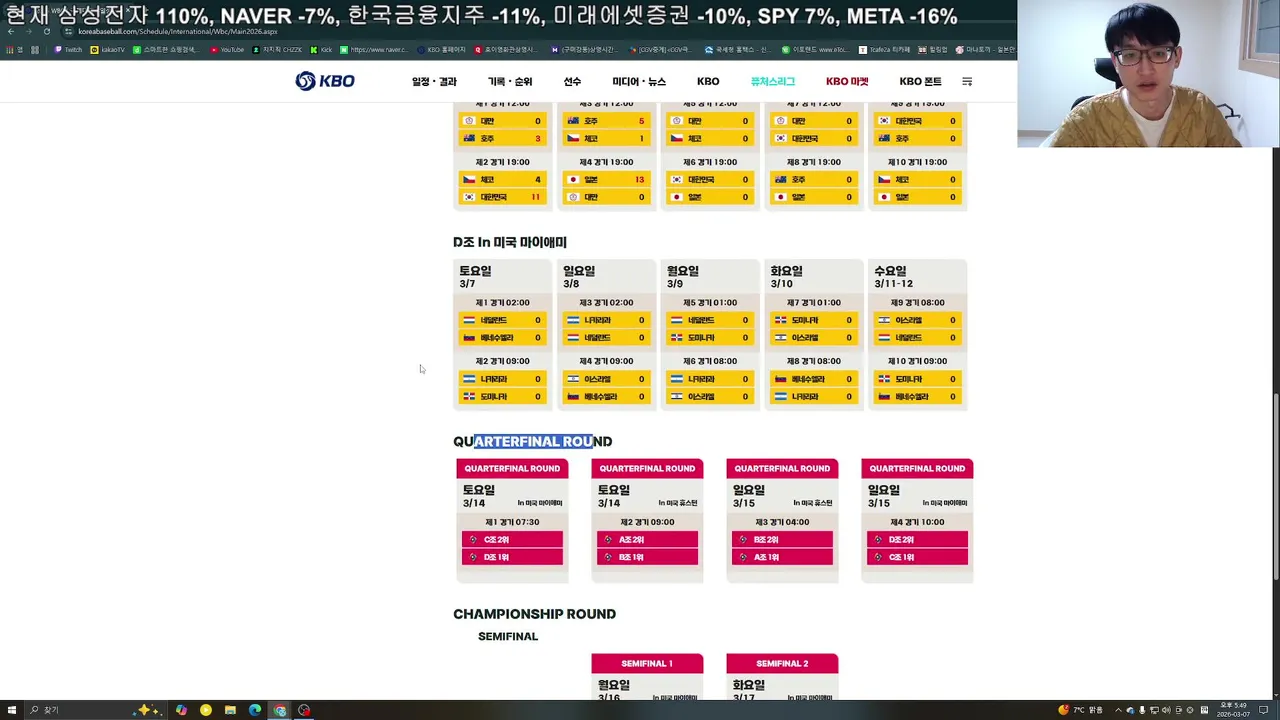The height and width of the screenshot is (720, 1280).
Task: Open the naver.com bookmark
Action: point(373,49)
